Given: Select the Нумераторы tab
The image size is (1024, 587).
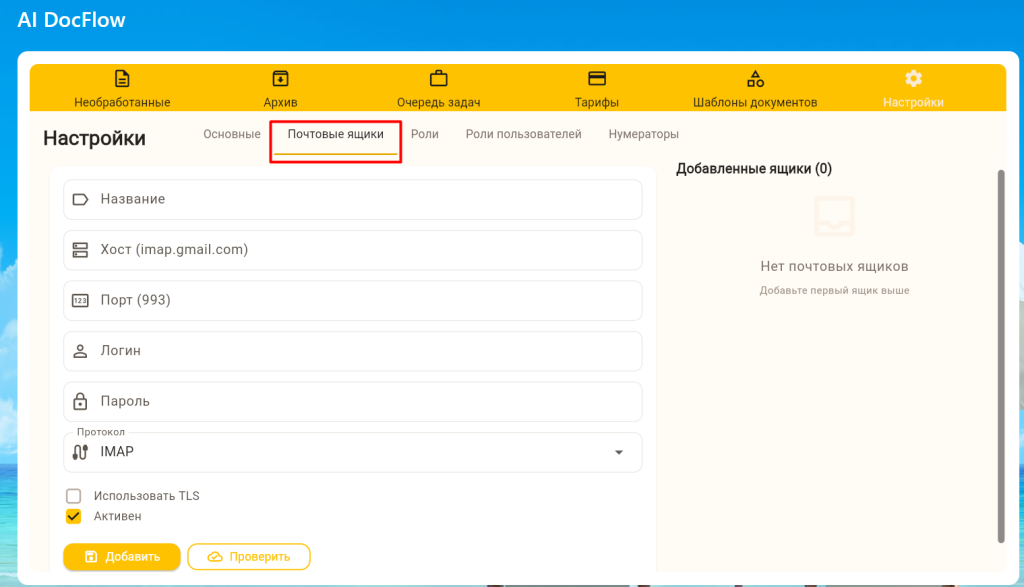Looking at the screenshot, I should pyautogui.click(x=643, y=134).
